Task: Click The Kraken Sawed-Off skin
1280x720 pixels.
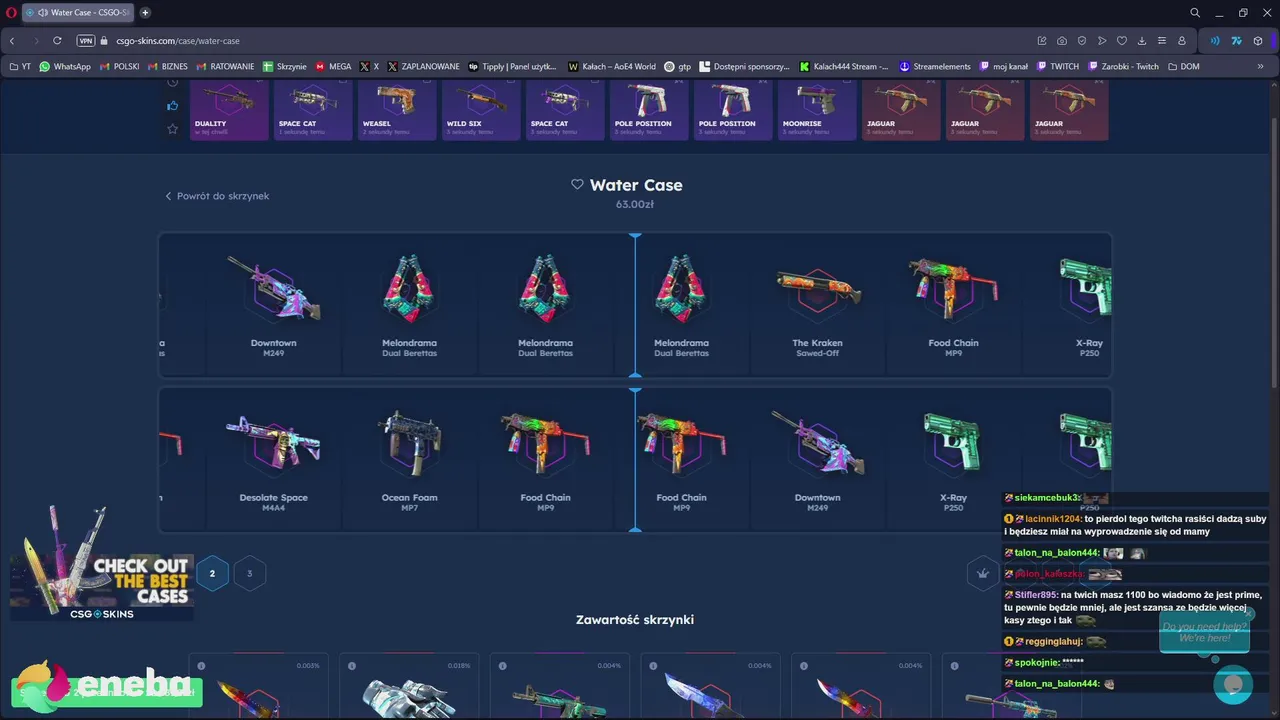Action: 818,305
